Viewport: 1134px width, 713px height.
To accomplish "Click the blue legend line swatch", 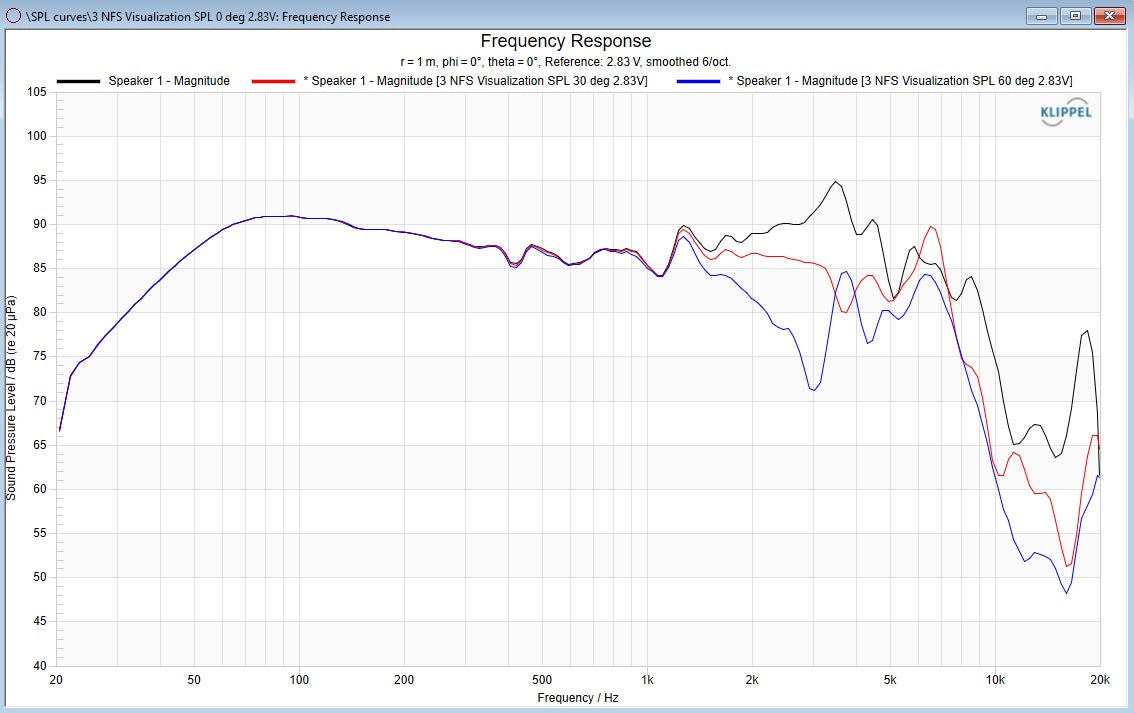I will tap(699, 81).
